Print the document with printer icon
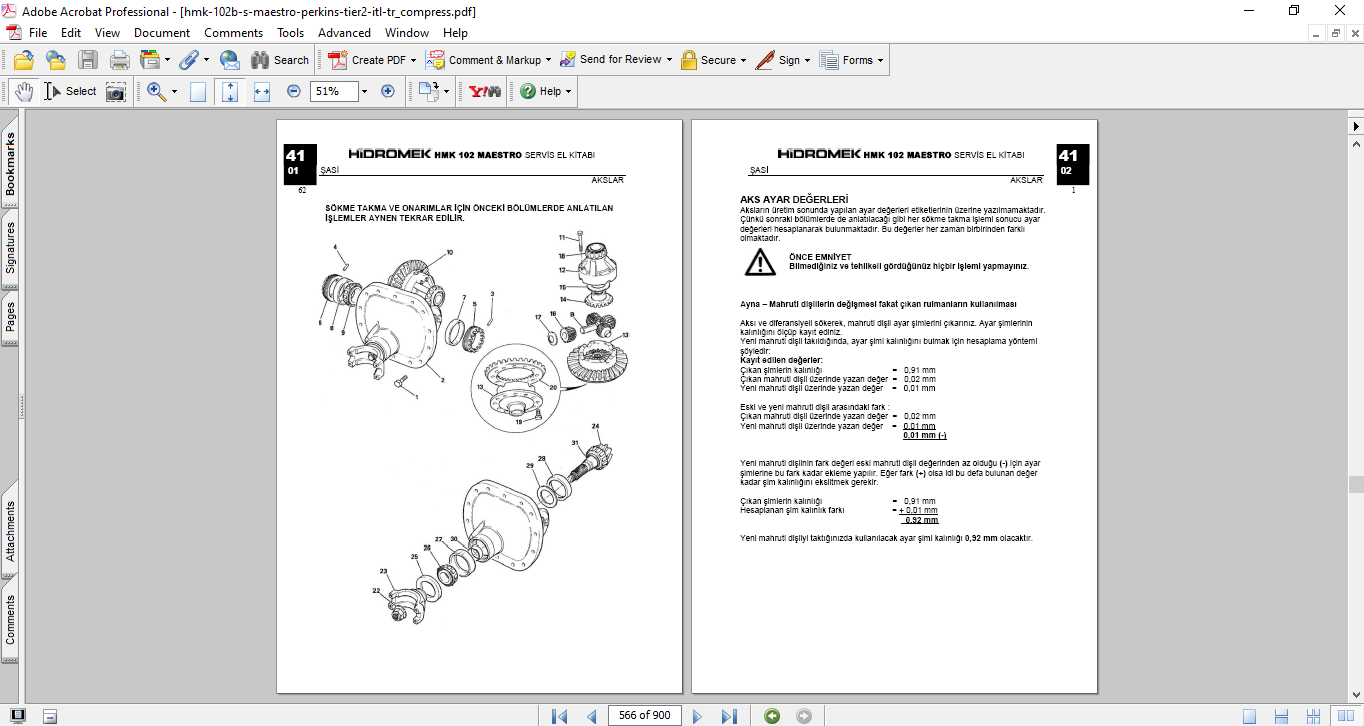Image resolution: width=1364 pixels, height=726 pixels. 120,60
